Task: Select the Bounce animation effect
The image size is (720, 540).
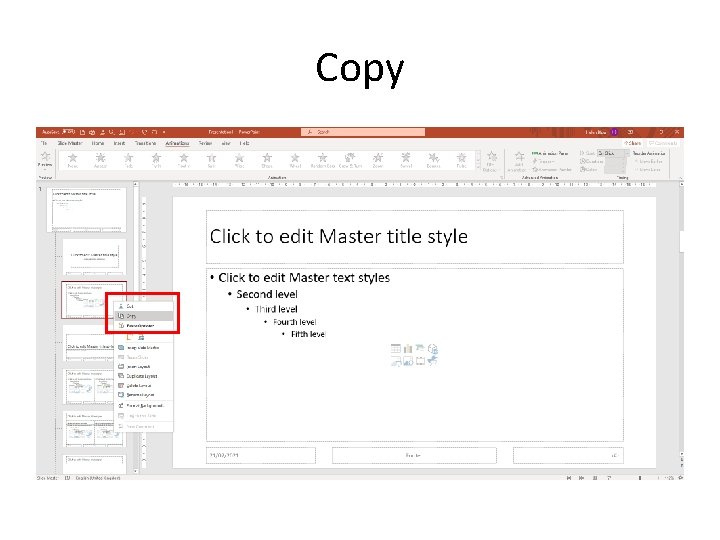Action: [433, 160]
